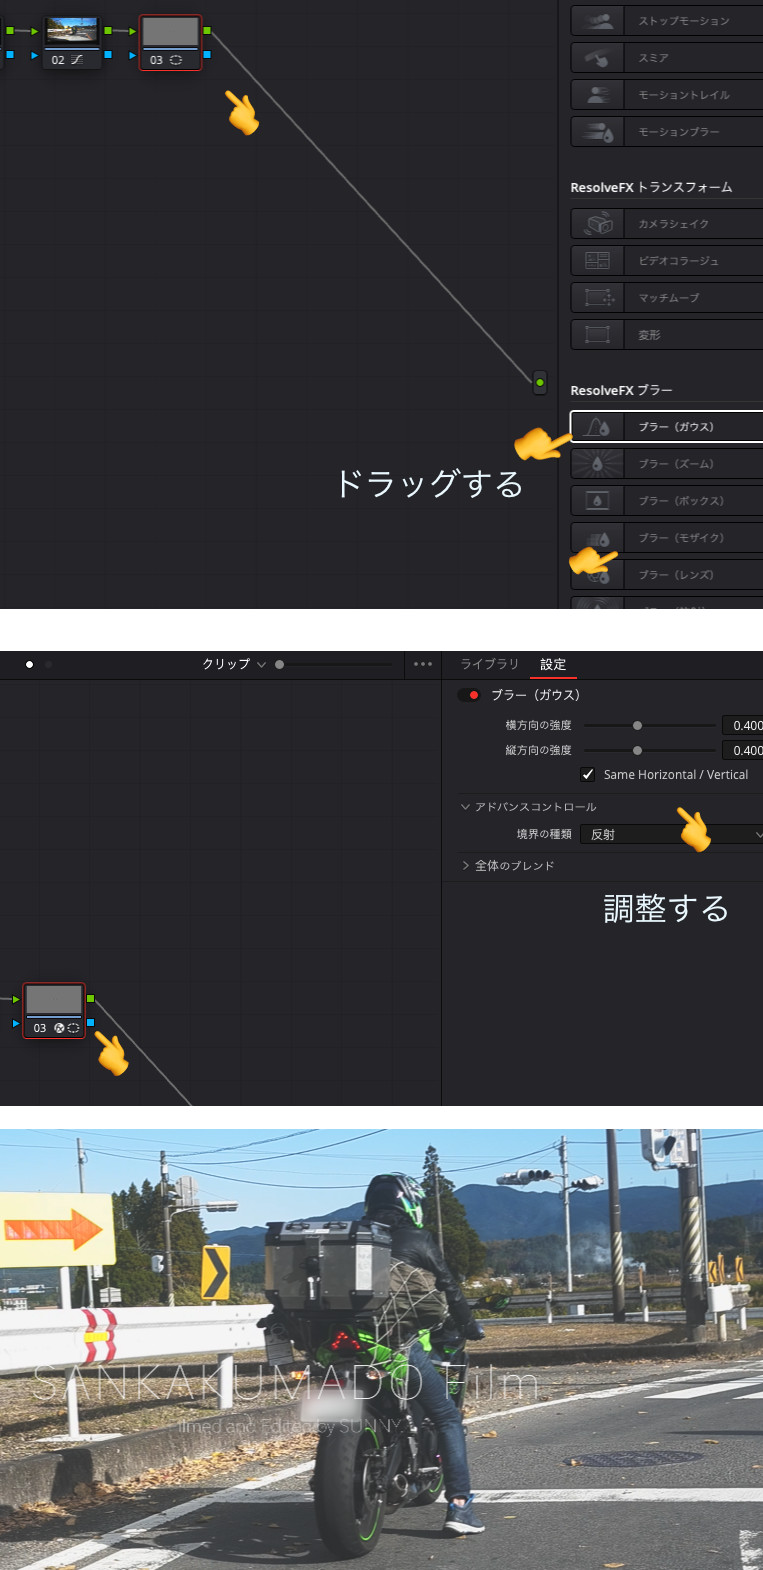Click the カメラシェイク effect icon
763x1570 pixels.
(x=598, y=224)
